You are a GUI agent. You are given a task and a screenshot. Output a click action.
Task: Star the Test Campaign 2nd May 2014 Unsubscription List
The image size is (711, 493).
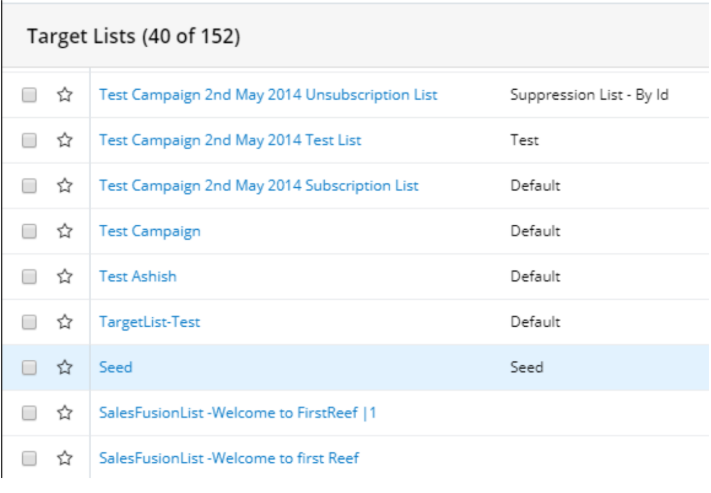click(65, 95)
